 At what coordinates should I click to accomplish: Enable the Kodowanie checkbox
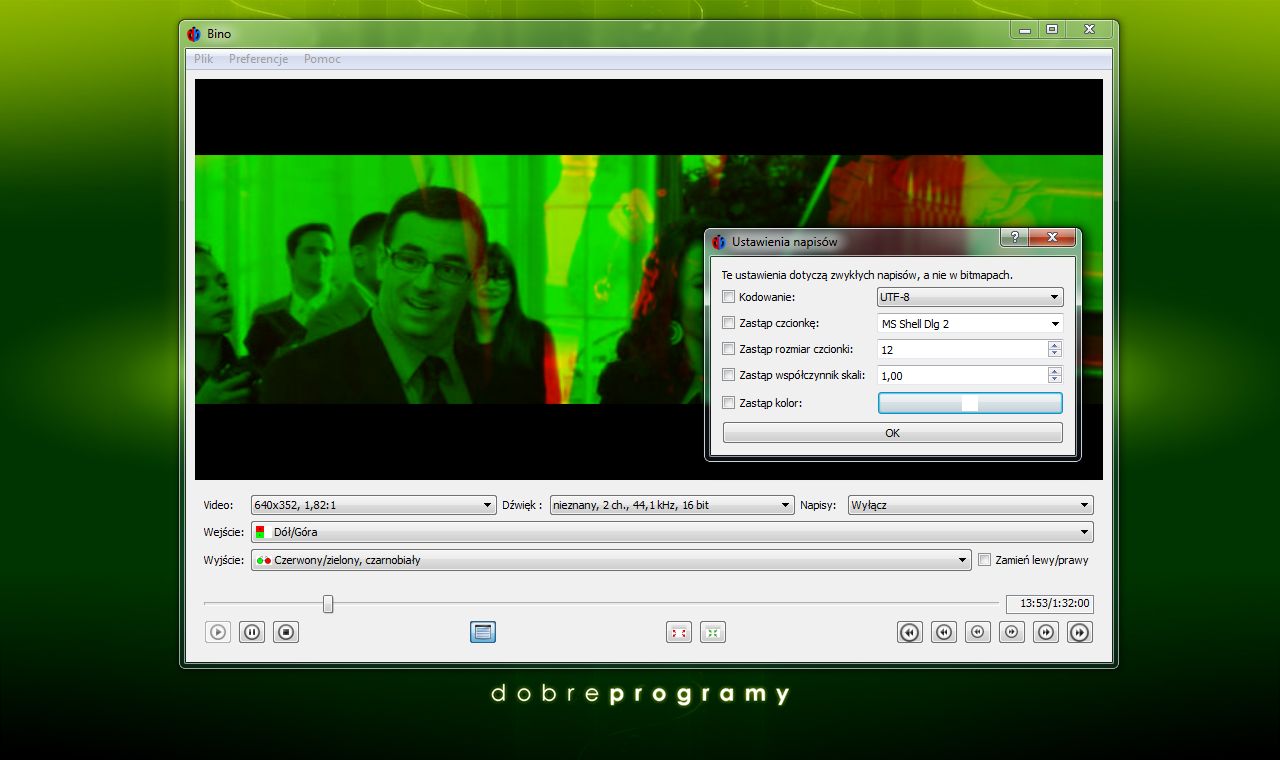(x=729, y=297)
